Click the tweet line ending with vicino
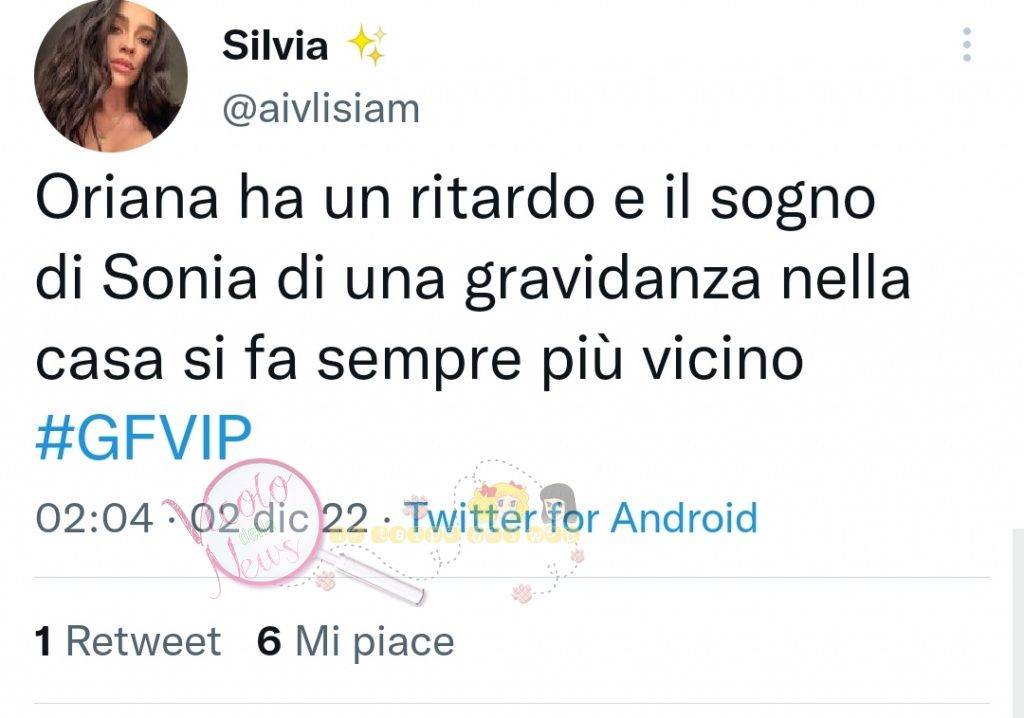1024x718 pixels. click(x=419, y=360)
